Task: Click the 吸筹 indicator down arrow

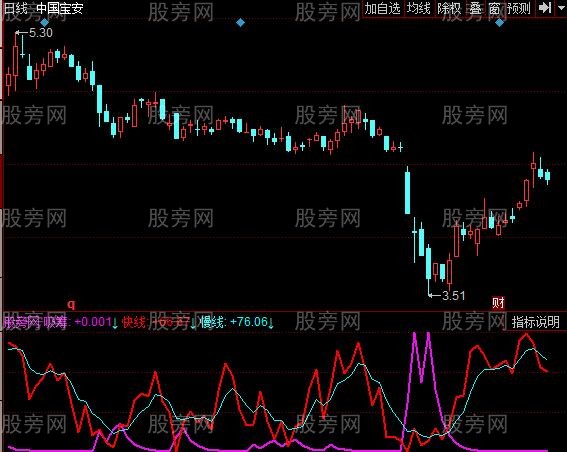Action: pos(115,323)
